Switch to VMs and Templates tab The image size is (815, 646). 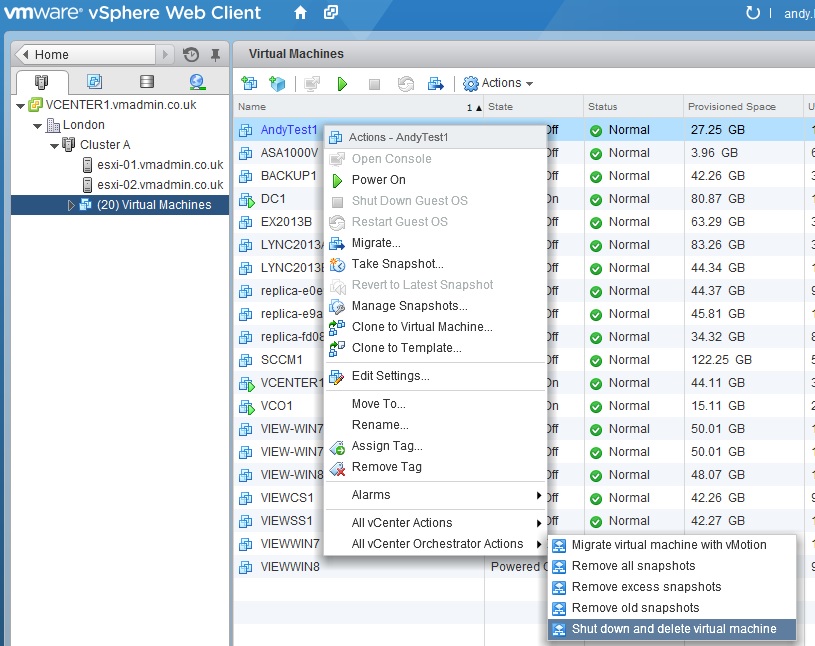[95, 81]
